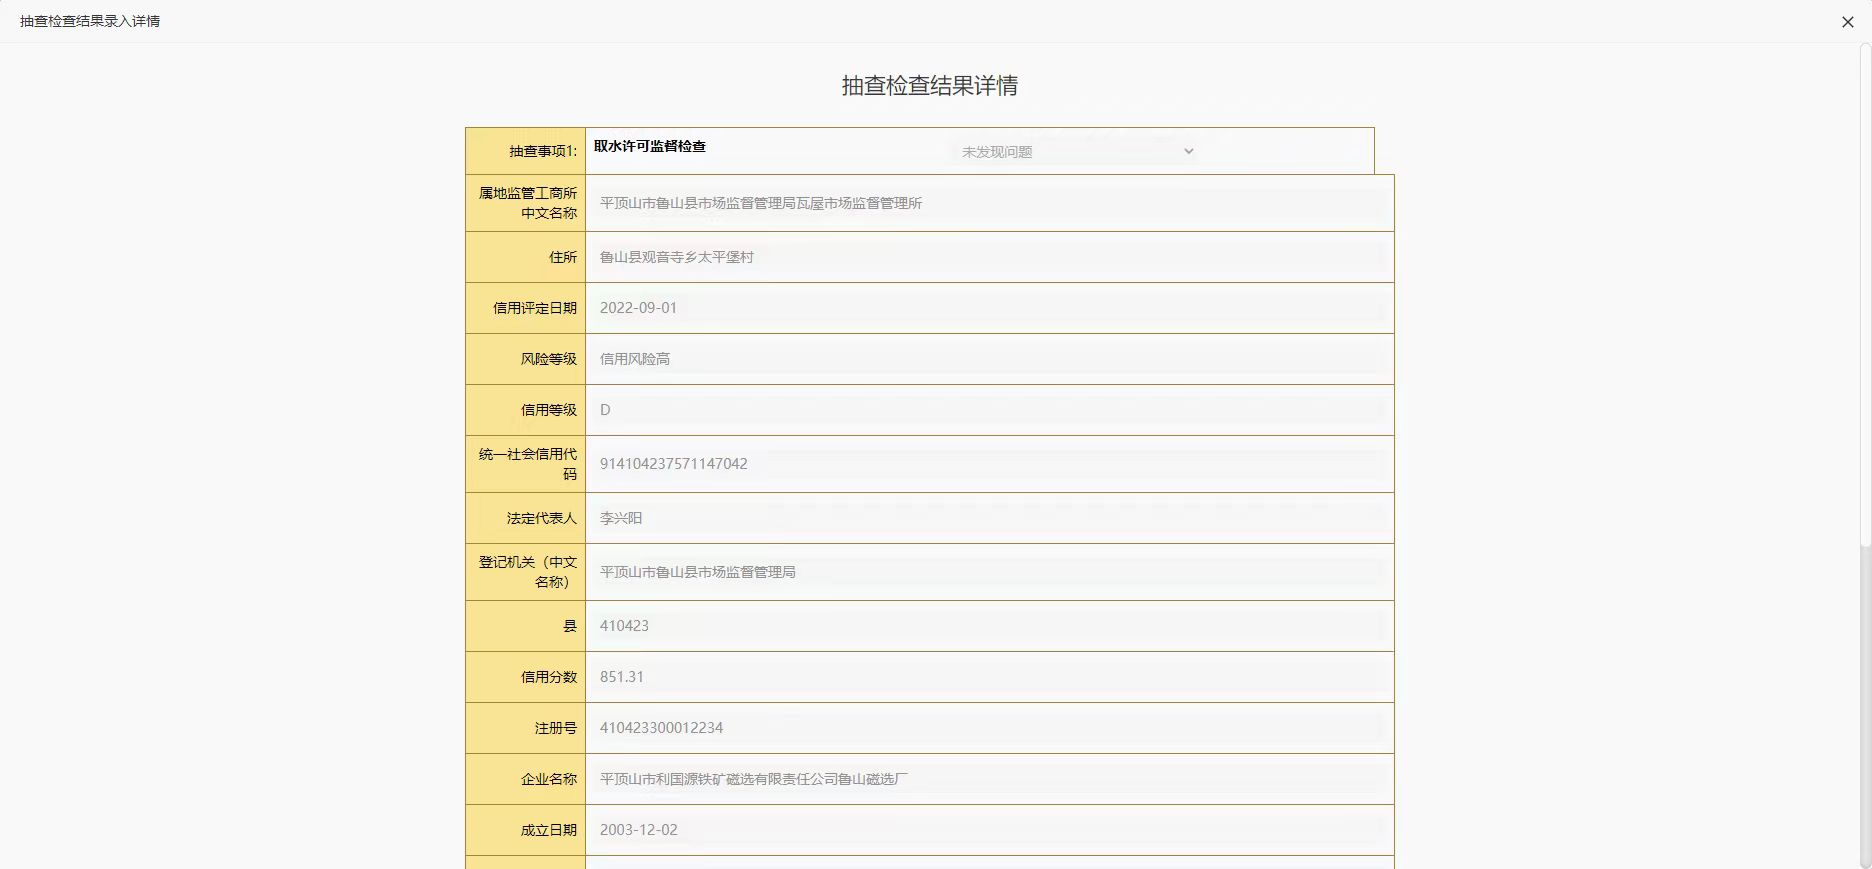Viewport: 1872px width, 869px height.
Task: Close the 抽查检查结果录入详情 dialog
Action: 1847,22
